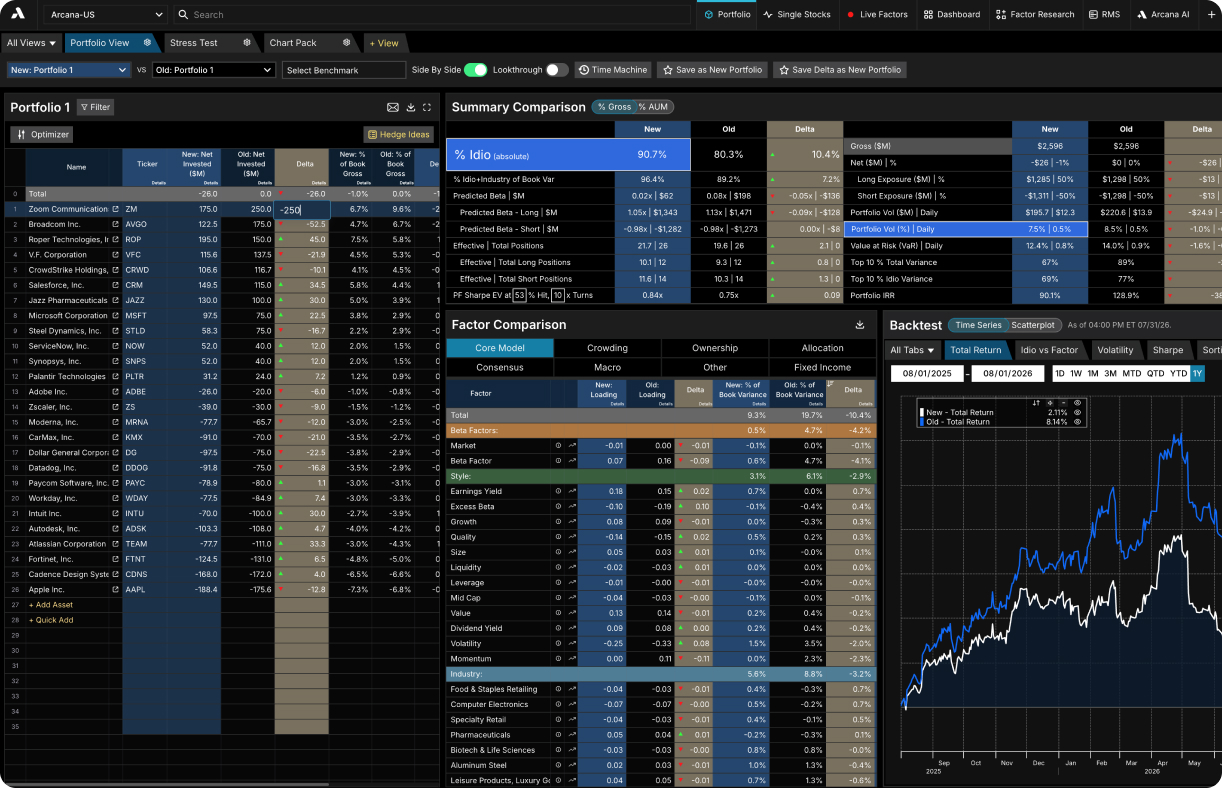The width and height of the screenshot is (1222, 788).
Task: Expand Portfolio 1 panel to fullscreen
Action: click(x=428, y=107)
